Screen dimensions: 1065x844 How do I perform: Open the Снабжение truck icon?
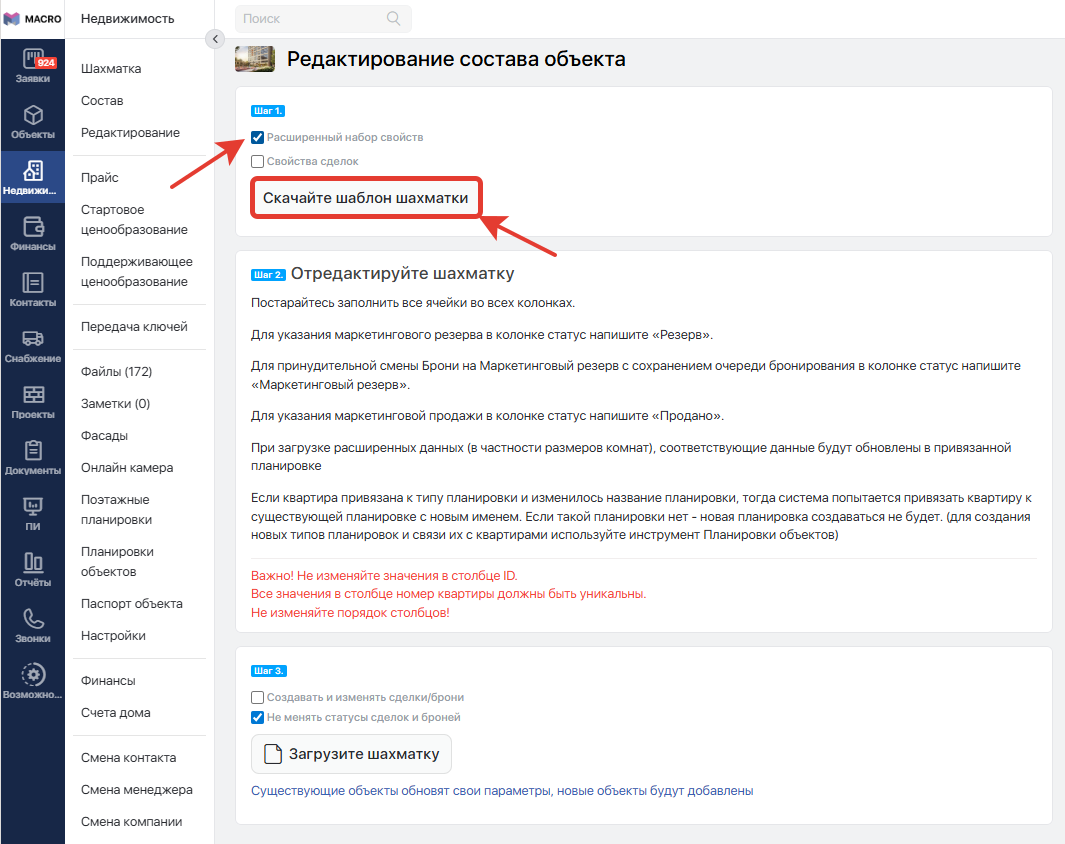33,340
